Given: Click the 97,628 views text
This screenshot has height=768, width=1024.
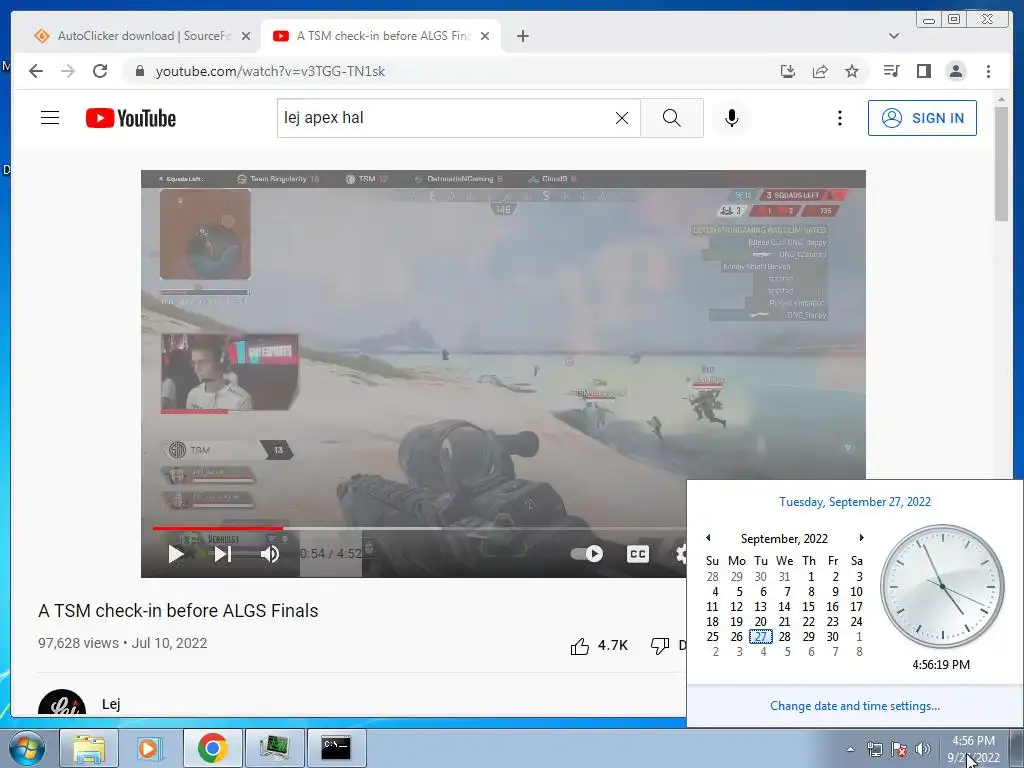Looking at the screenshot, I should (x=78, y=643).
